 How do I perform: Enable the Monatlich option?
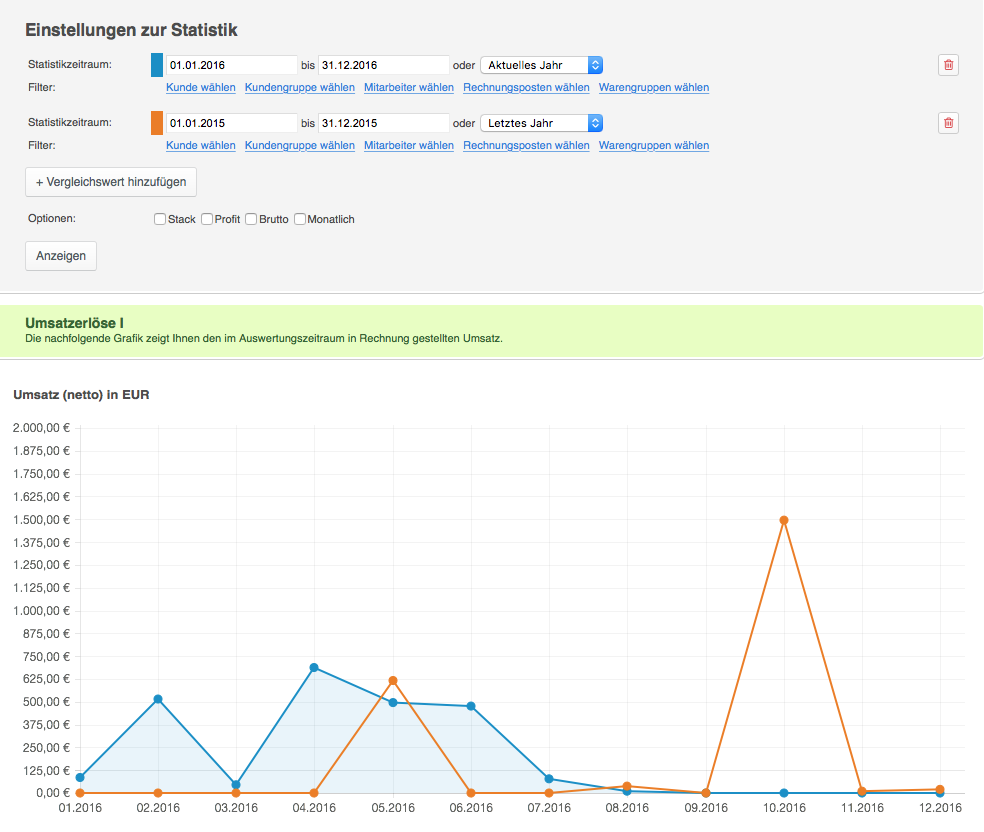pos(300,219)
